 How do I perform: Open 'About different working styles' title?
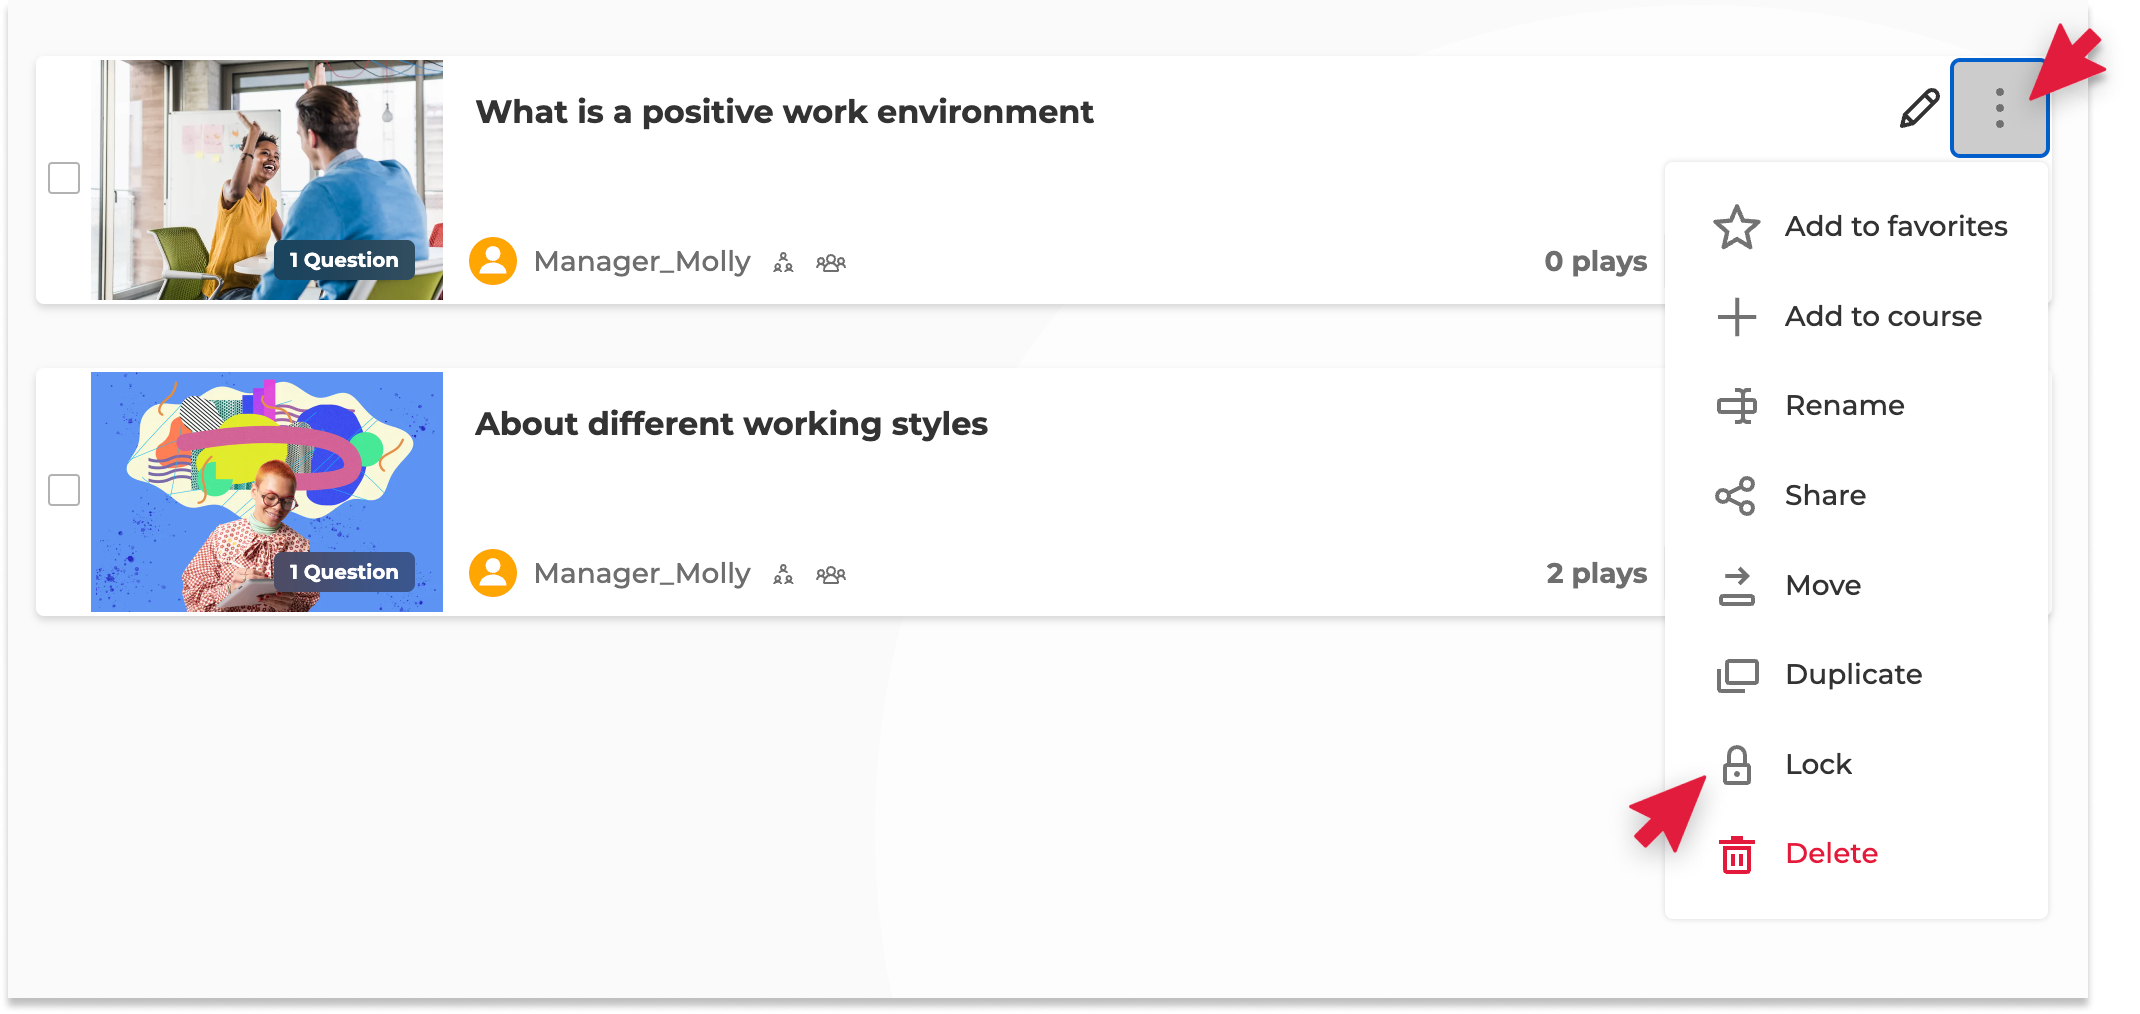point(731,424)
